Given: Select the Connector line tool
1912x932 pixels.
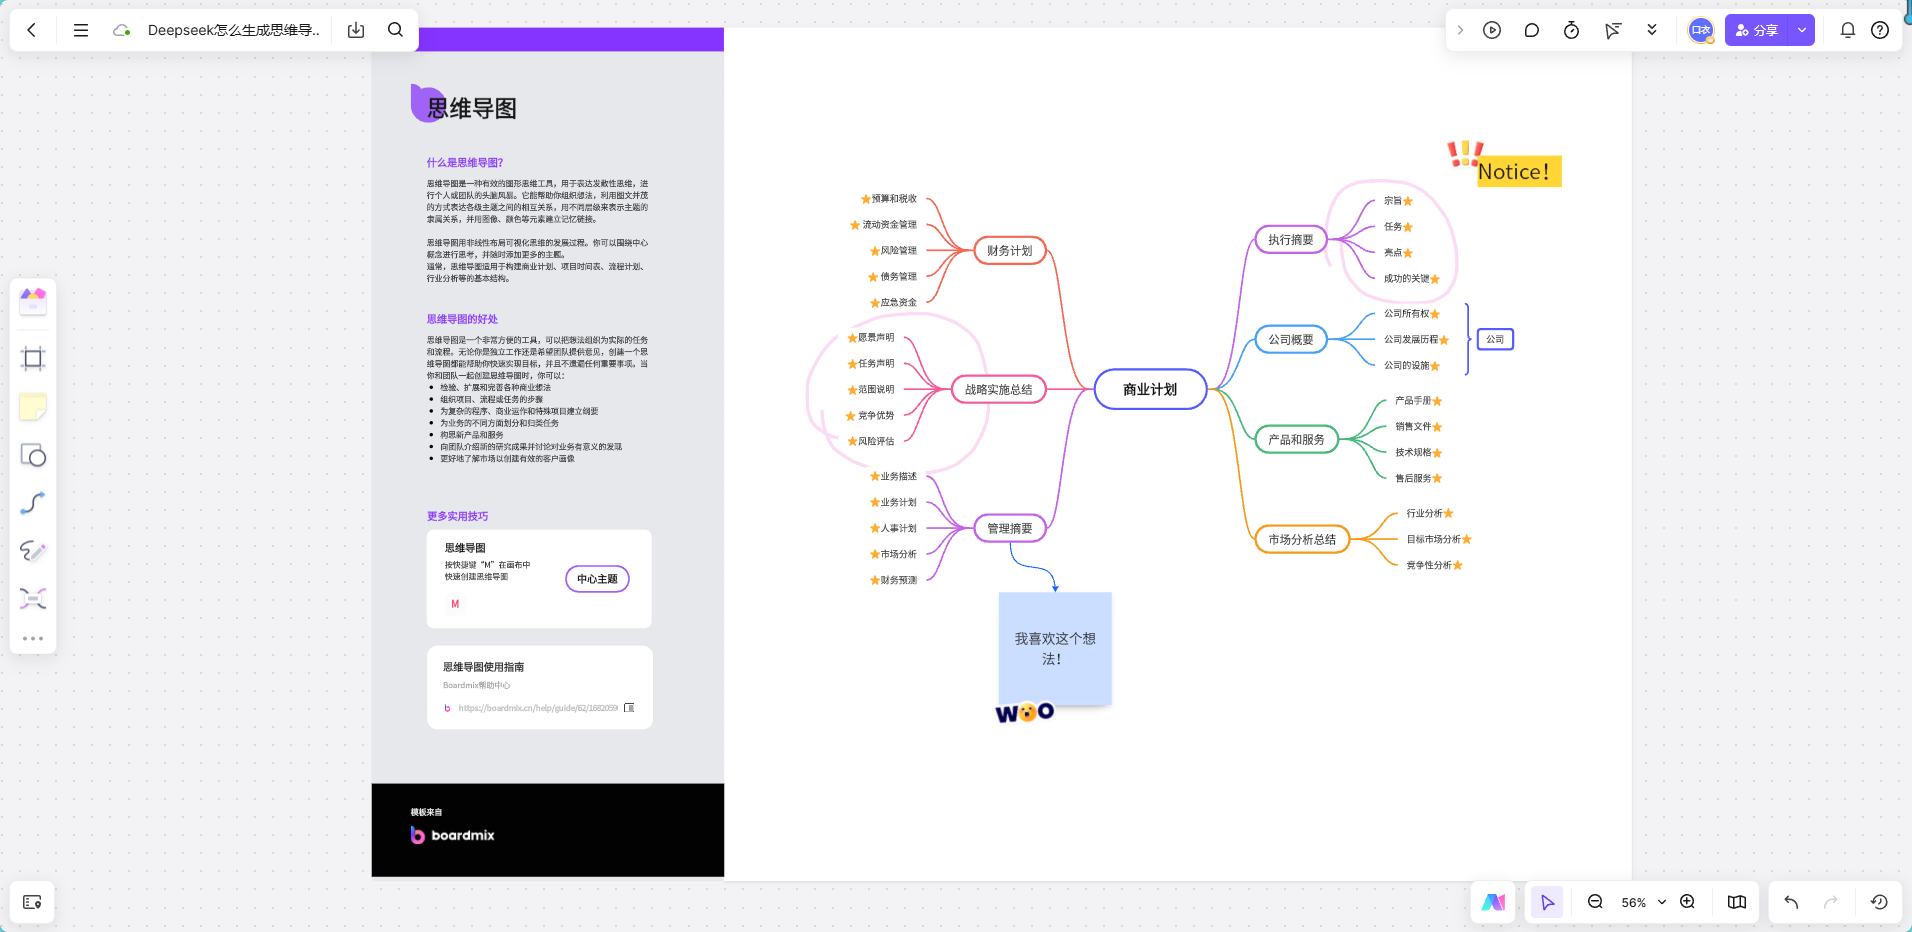Looking at the screenshot, I should tap(33, 503).
